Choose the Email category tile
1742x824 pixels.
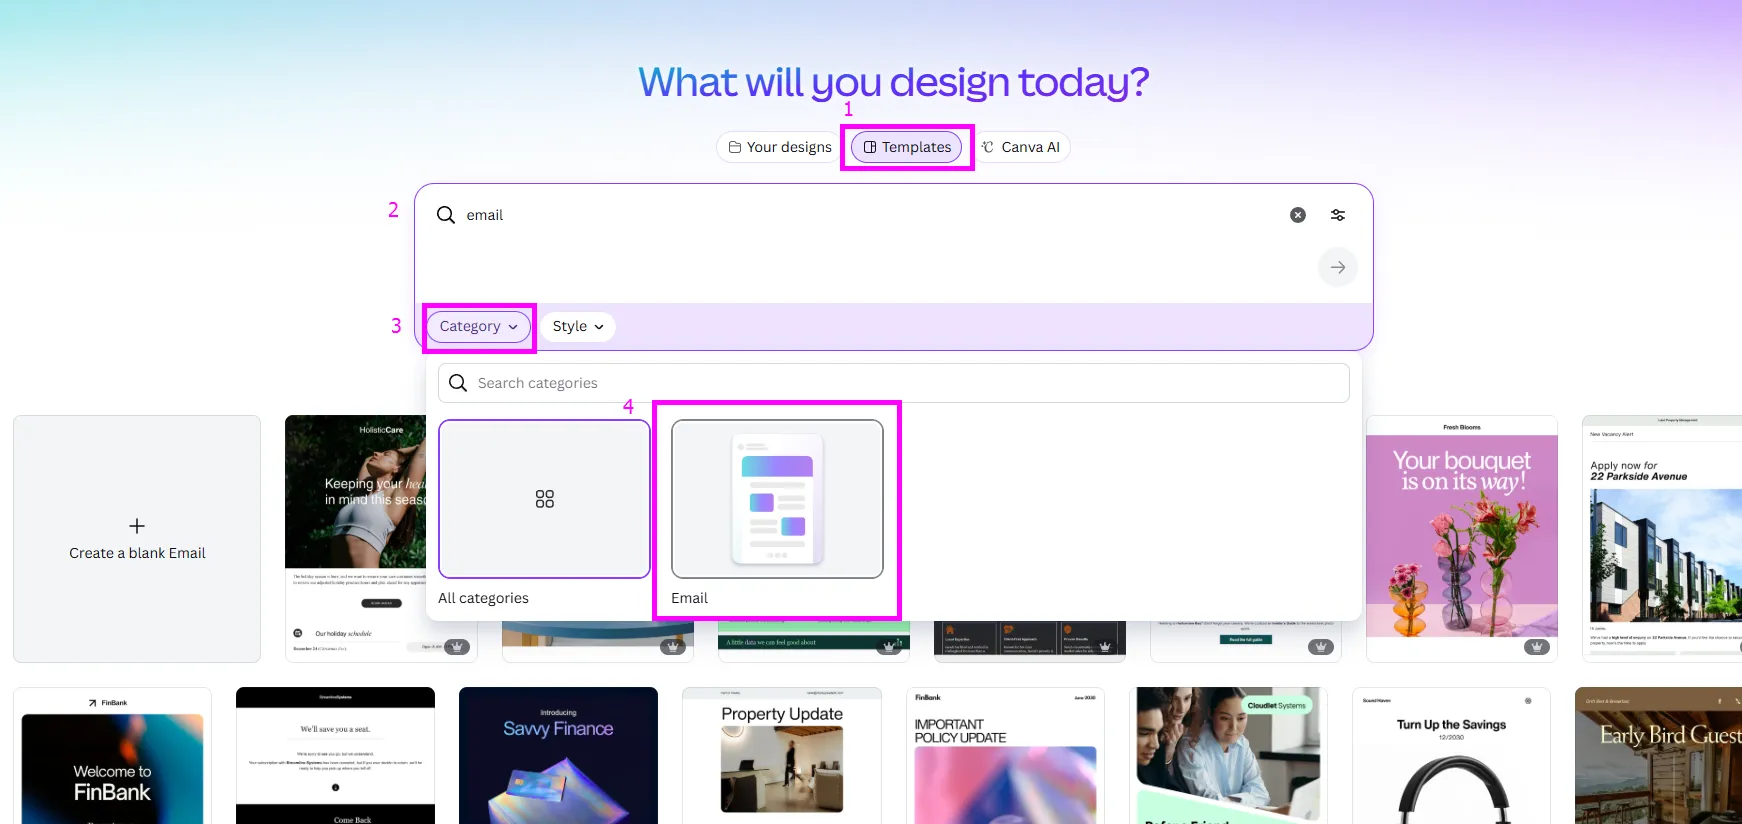point(777,499)
